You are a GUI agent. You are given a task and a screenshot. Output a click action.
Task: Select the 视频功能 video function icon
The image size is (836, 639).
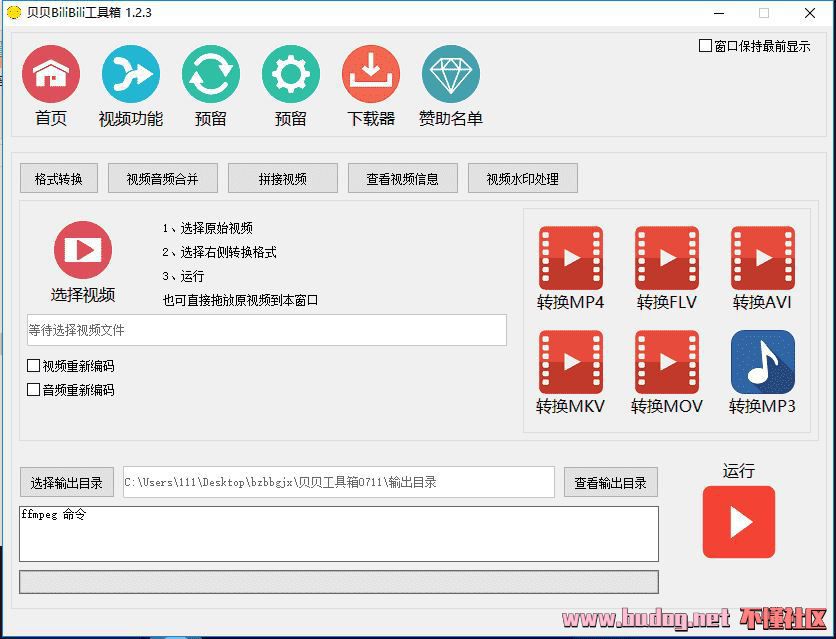pos(131,75)
